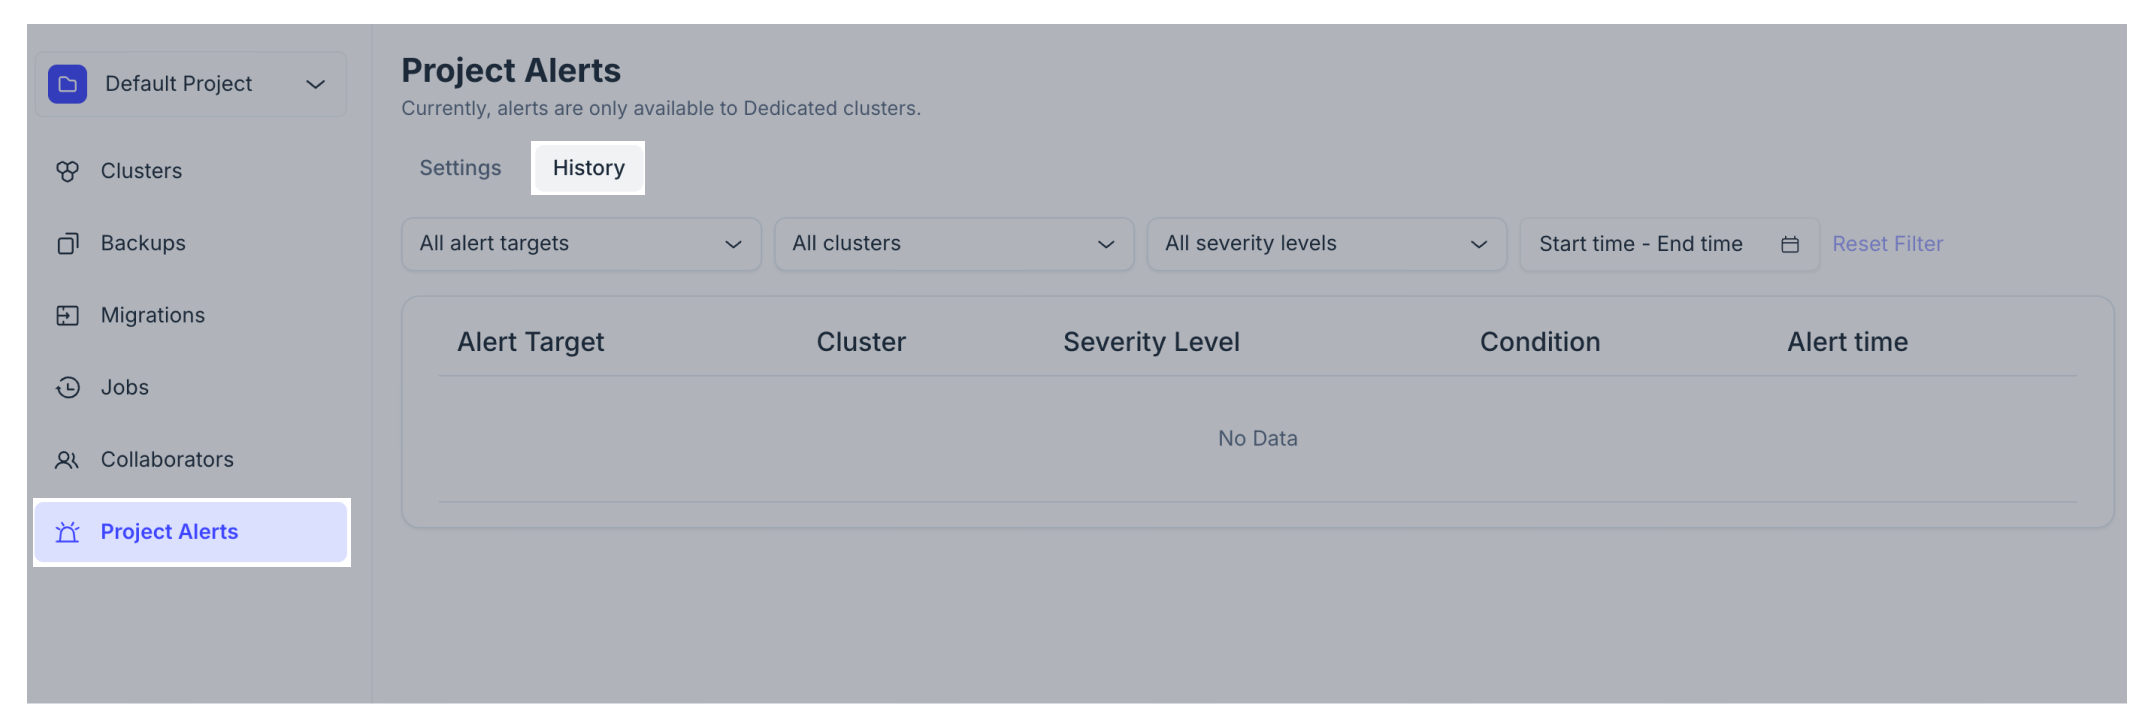Click the Project Alerts siren icon
The width and height of the screenshot is (2154, 726).
[67, 532]
